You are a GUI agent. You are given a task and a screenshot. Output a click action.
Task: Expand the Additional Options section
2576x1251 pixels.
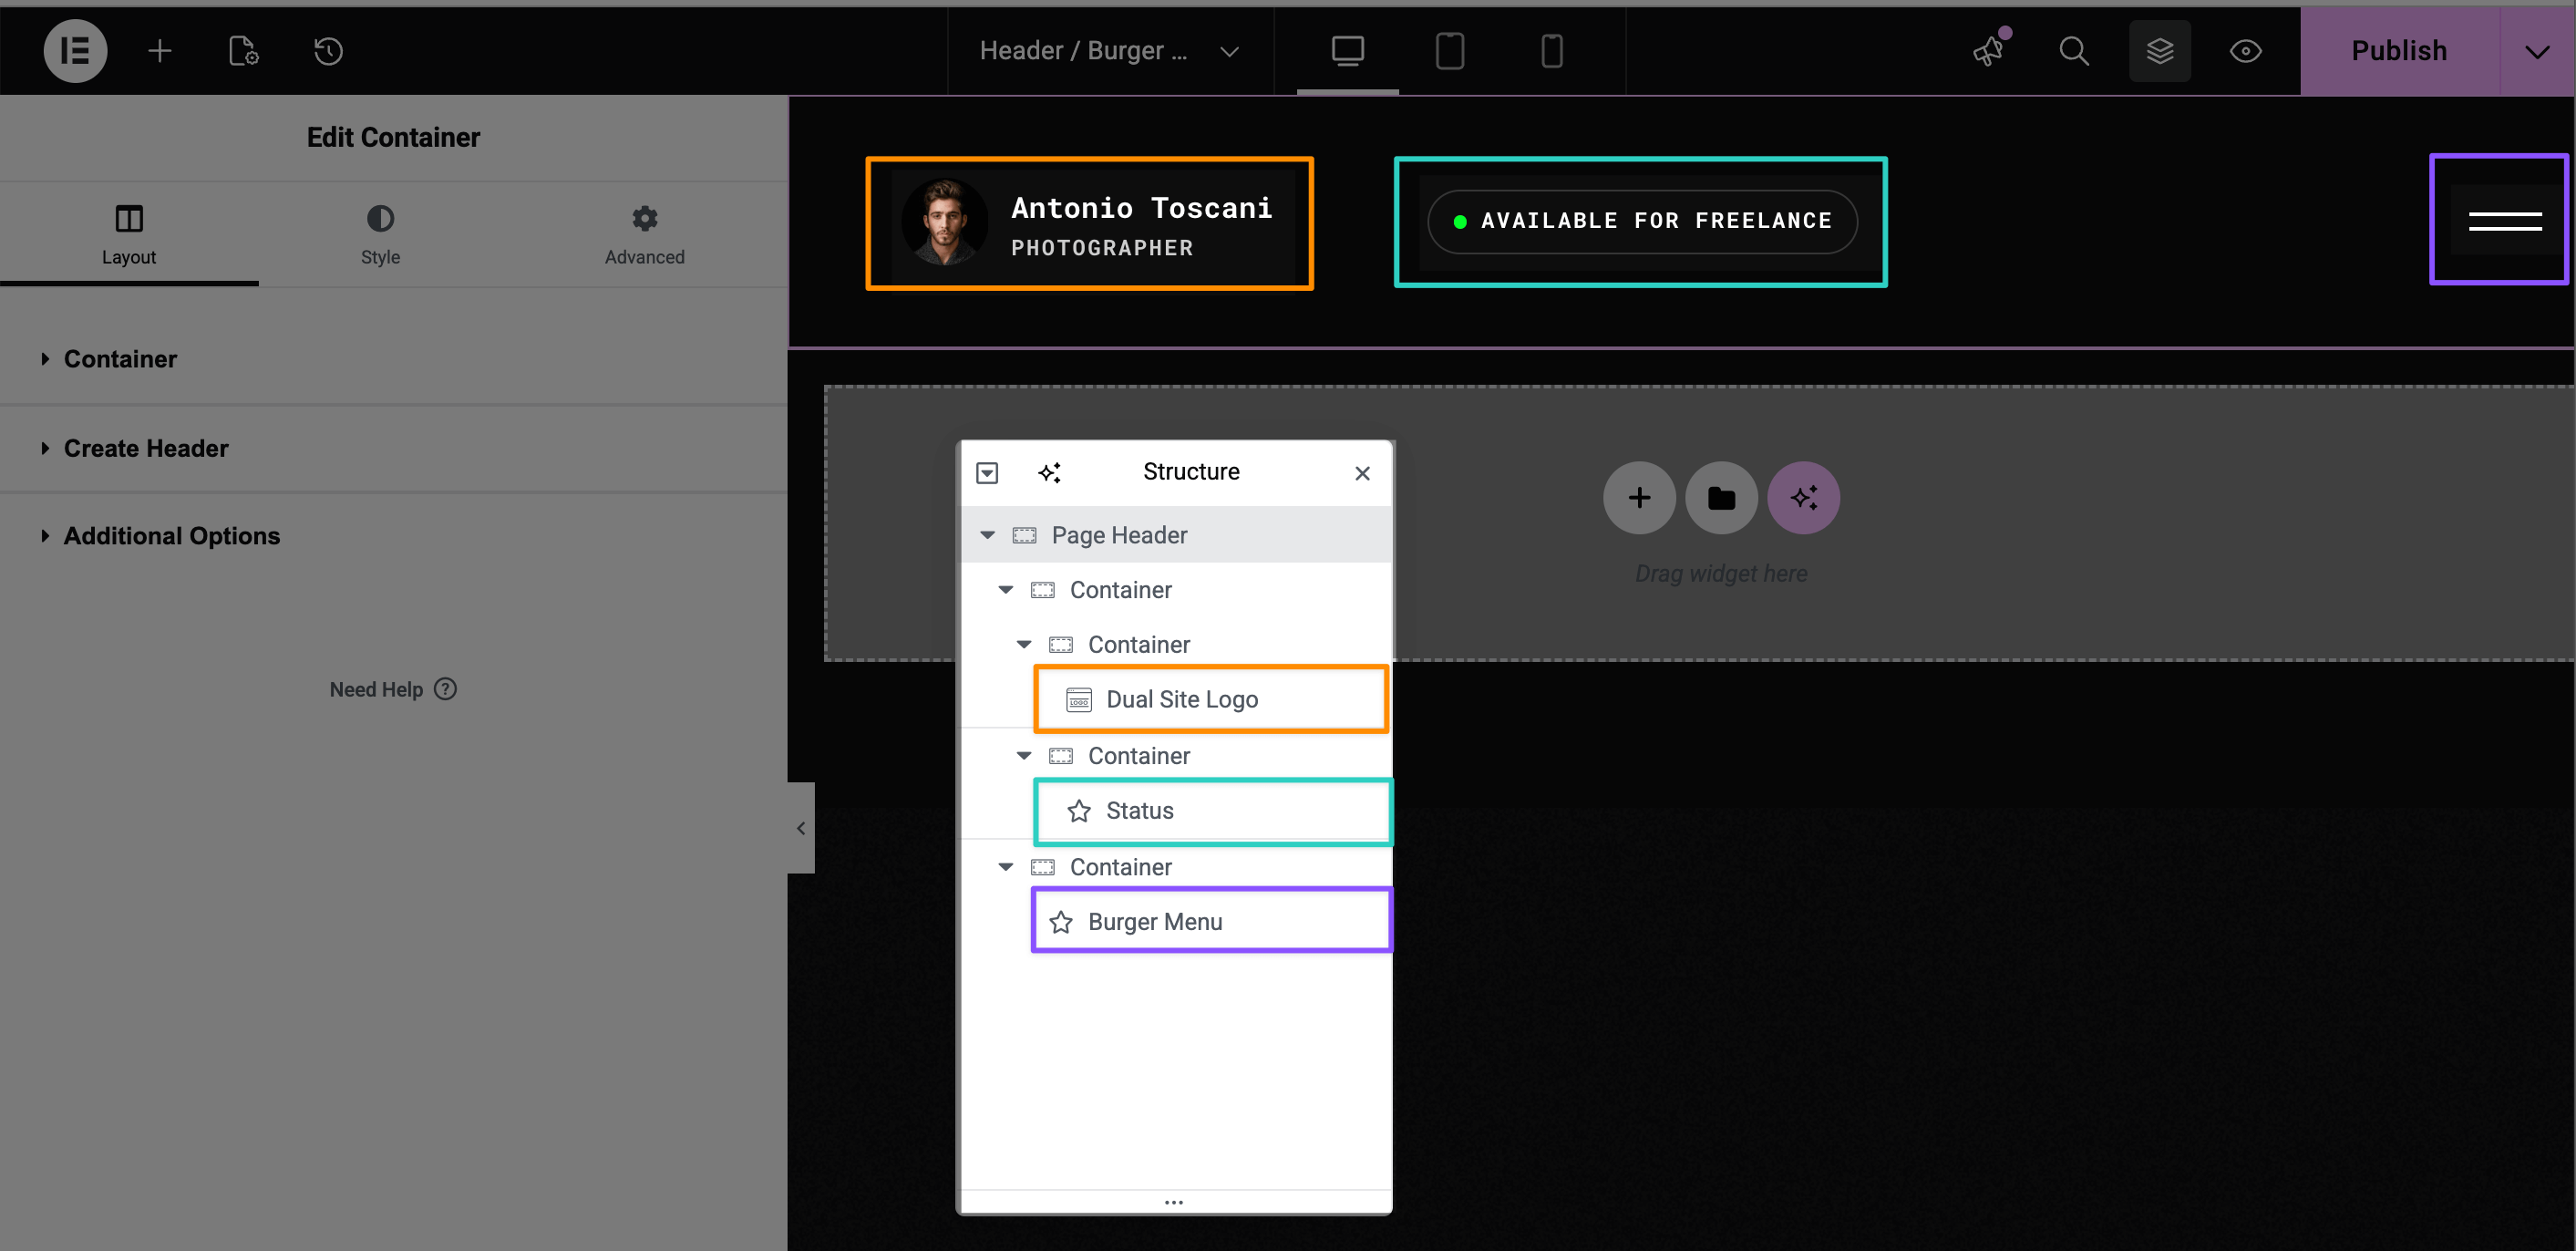coord(171,536)
